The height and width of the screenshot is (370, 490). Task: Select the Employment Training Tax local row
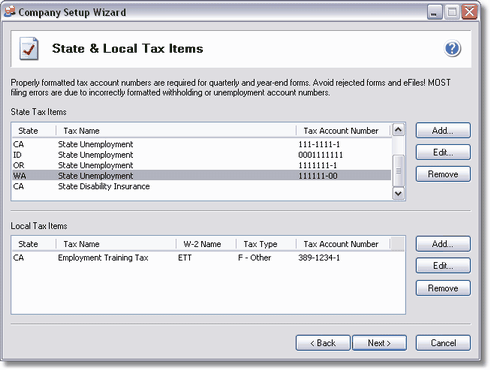(x=202, y=258)
